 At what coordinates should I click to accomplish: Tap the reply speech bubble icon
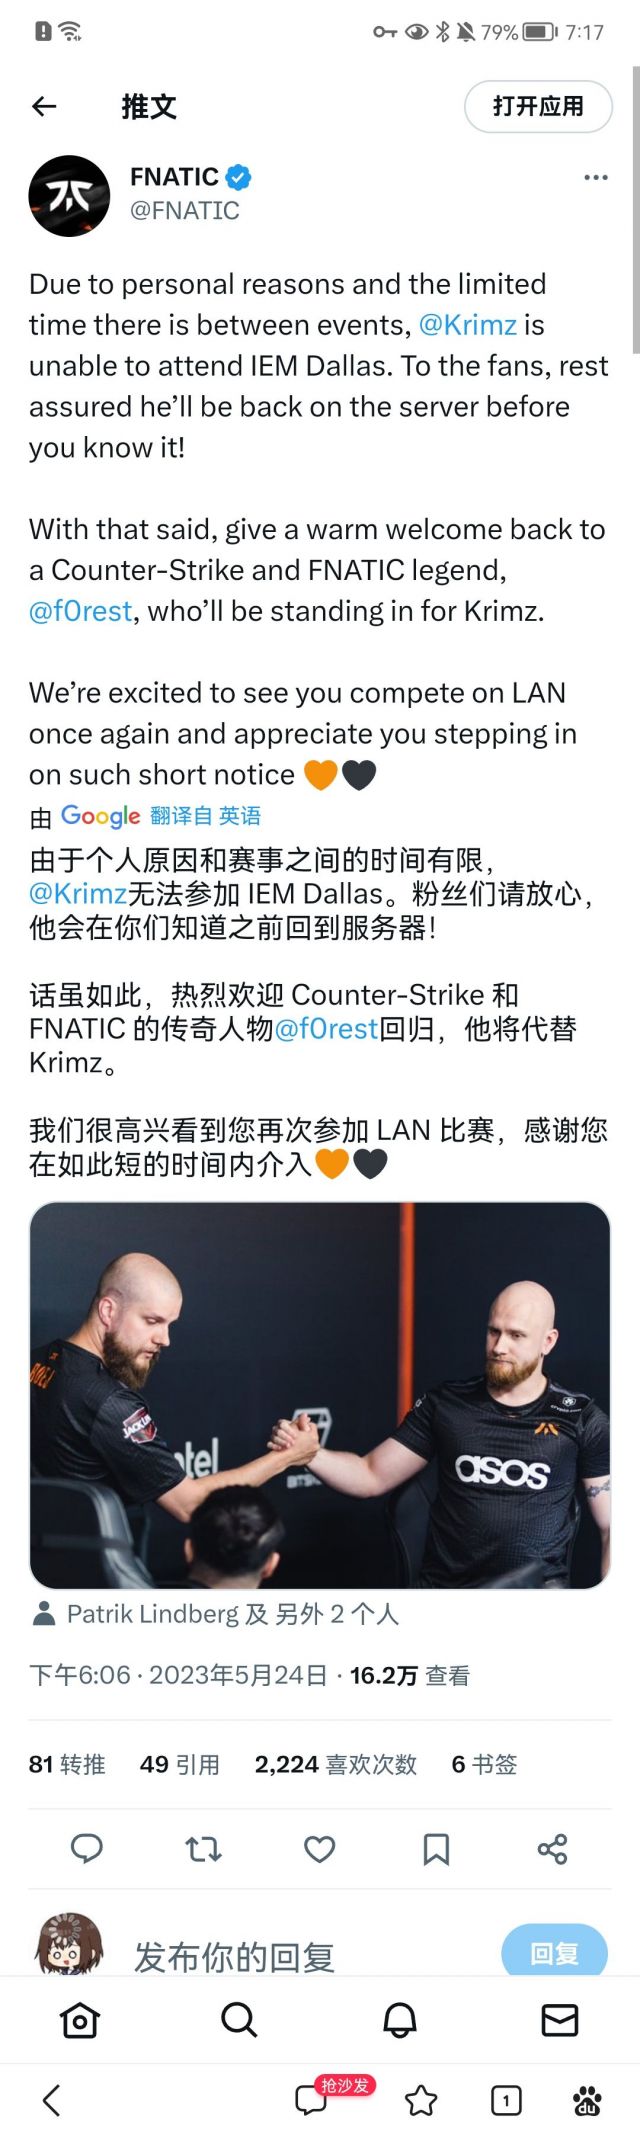coord(87,1849)
